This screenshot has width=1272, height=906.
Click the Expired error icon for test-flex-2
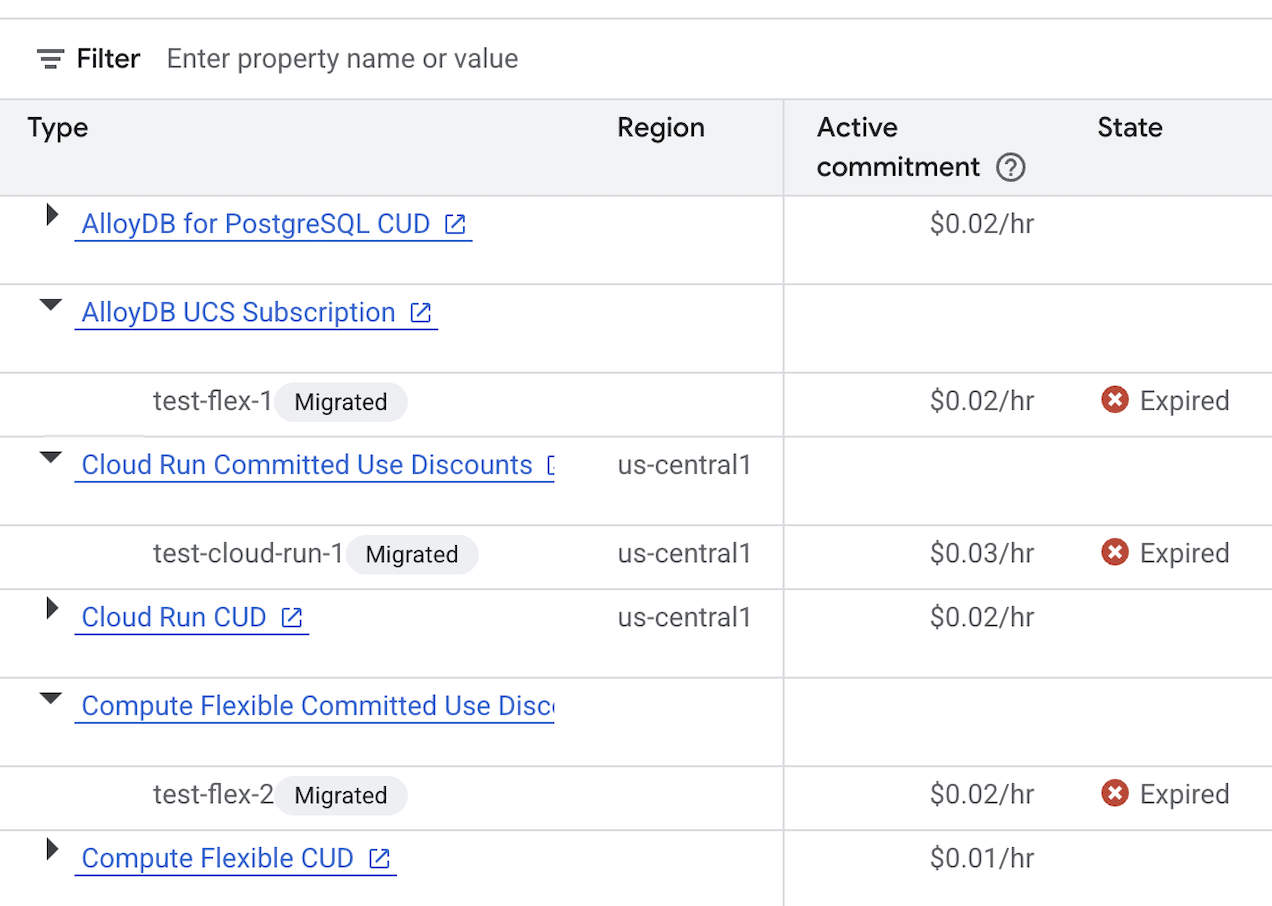click(x=1114, y=794)
